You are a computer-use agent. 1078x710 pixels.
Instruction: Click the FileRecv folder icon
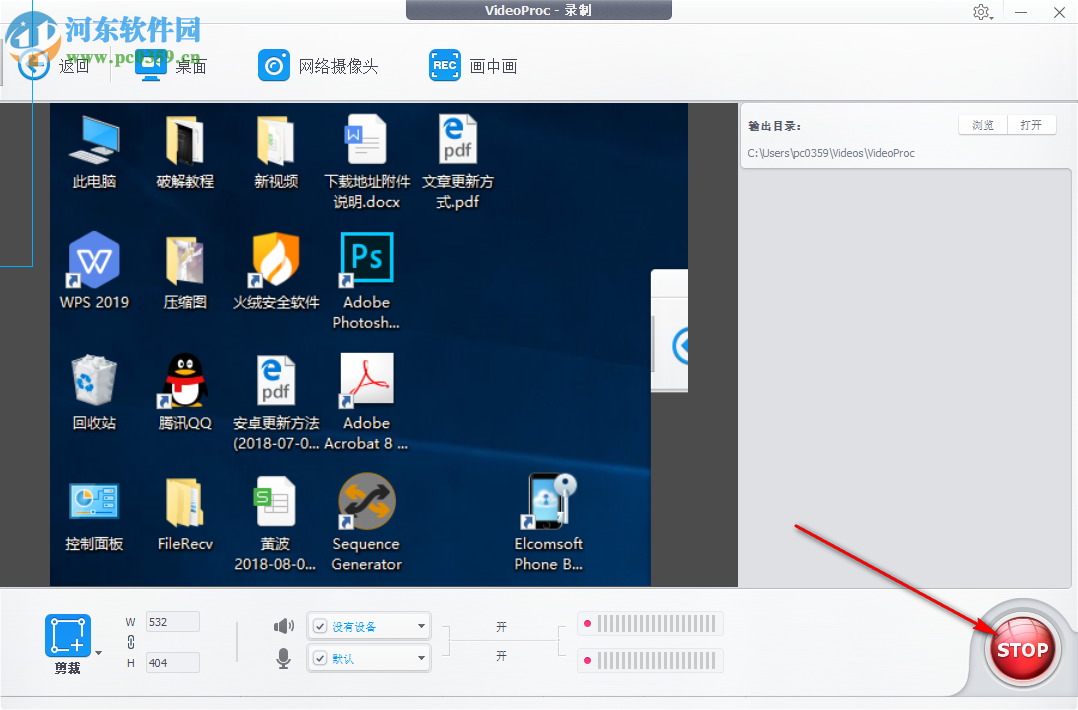185,502
